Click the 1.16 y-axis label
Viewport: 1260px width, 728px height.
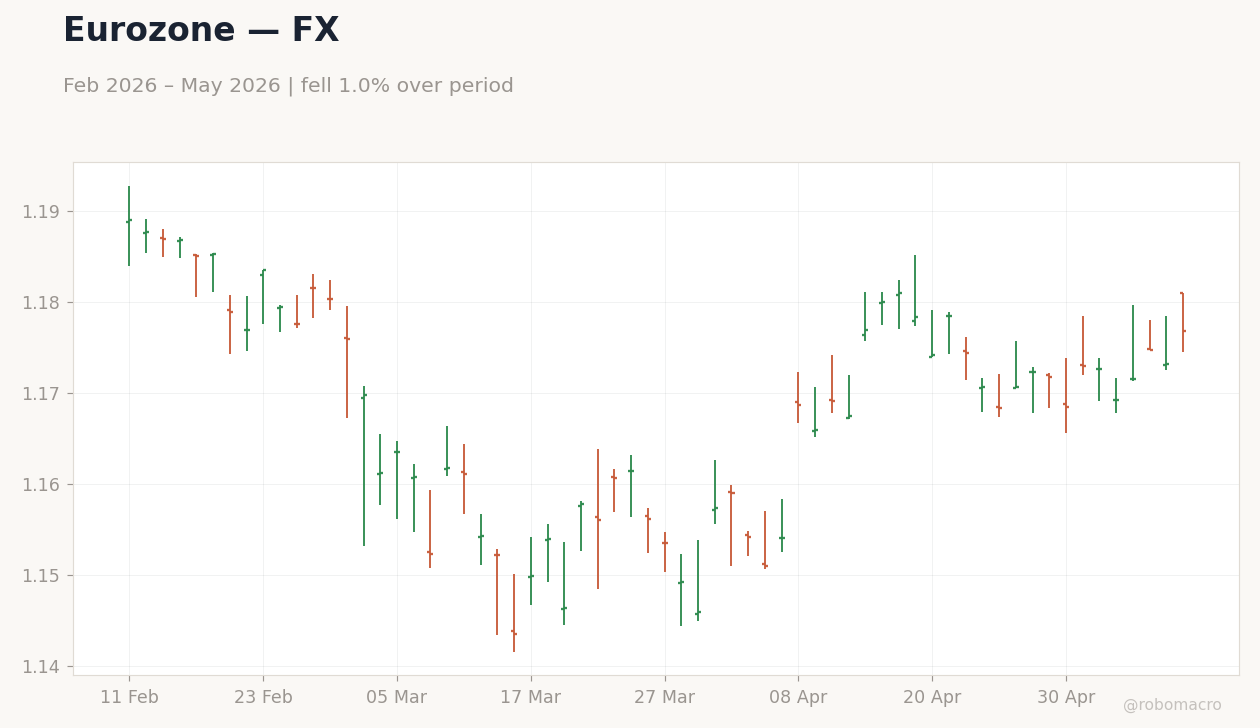41,485
